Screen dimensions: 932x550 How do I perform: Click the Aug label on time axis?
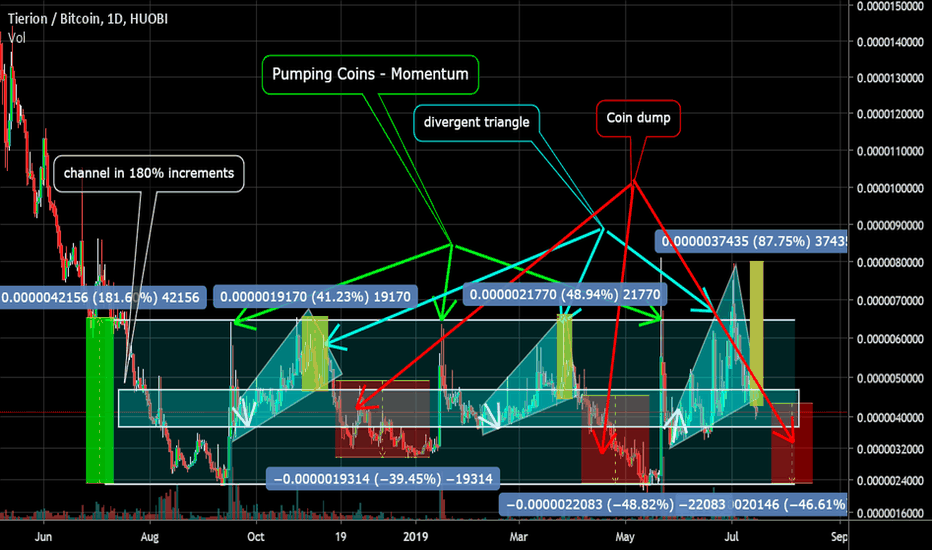click(150, 537)
